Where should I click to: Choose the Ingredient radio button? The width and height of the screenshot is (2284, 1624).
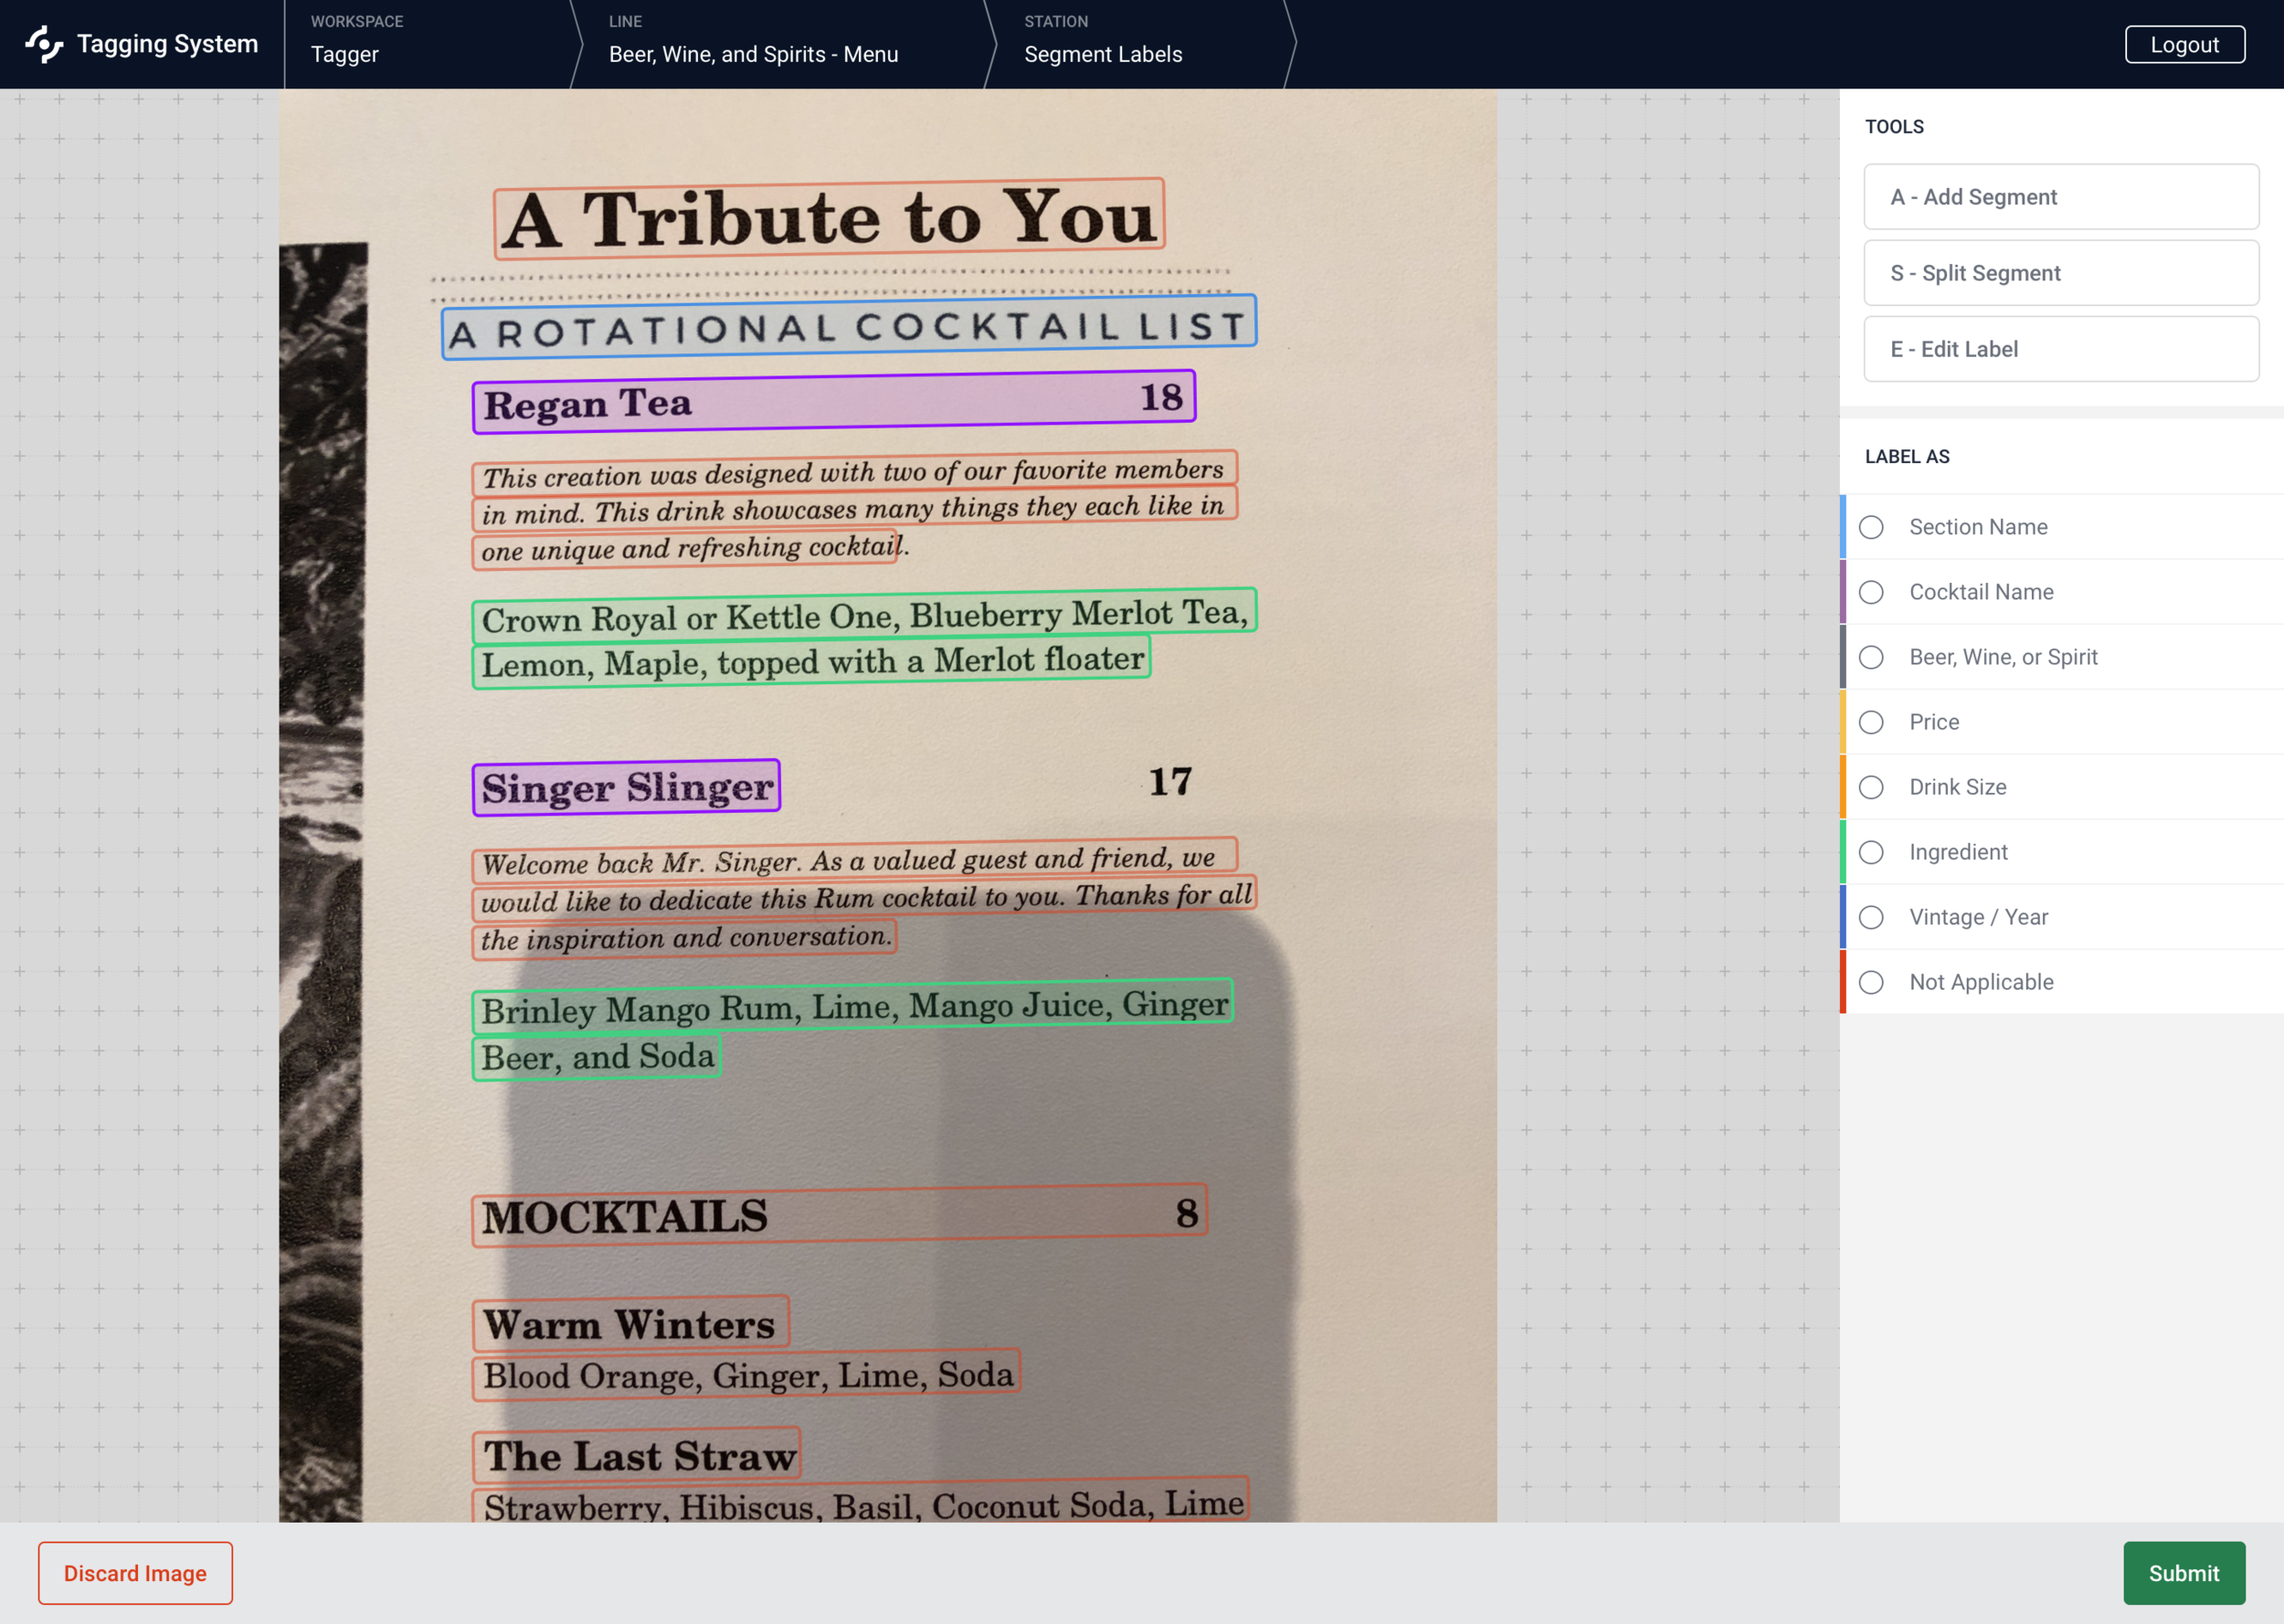pyautogui.click(x=1871, y=852)
